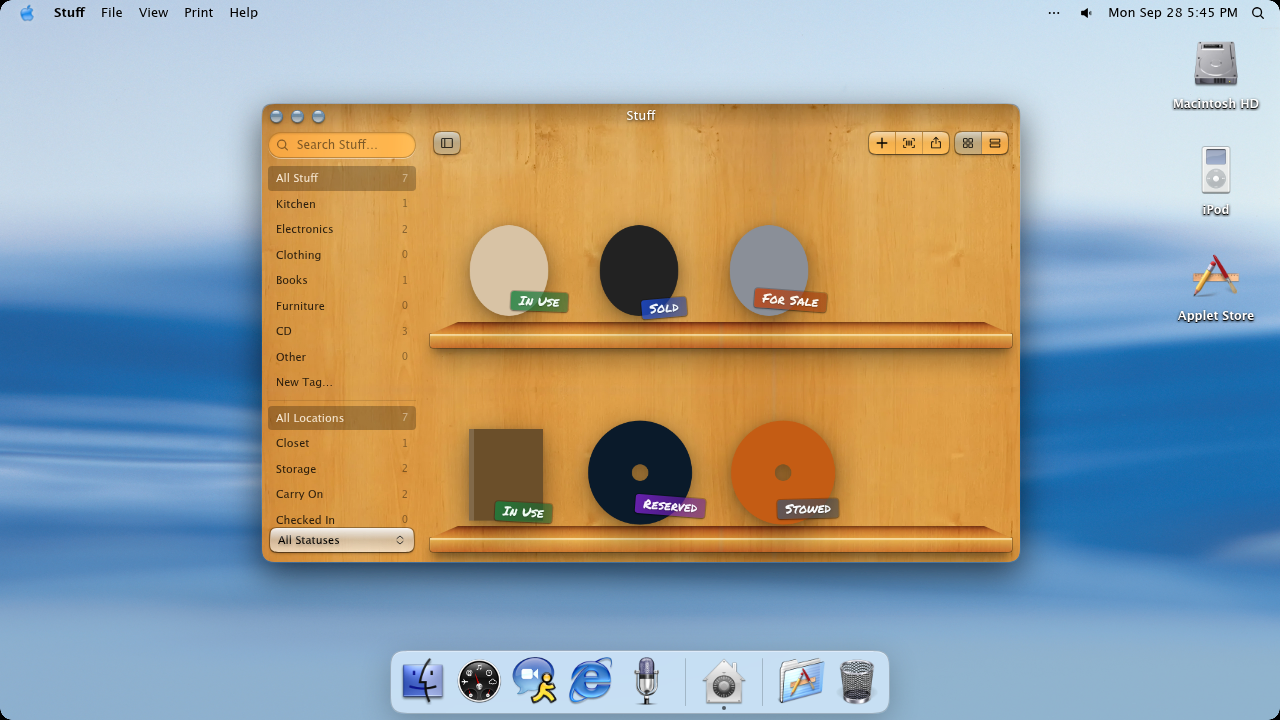Select the black item marked Sold
Screen dimensions: 1280x720
[x=639, y=270]
